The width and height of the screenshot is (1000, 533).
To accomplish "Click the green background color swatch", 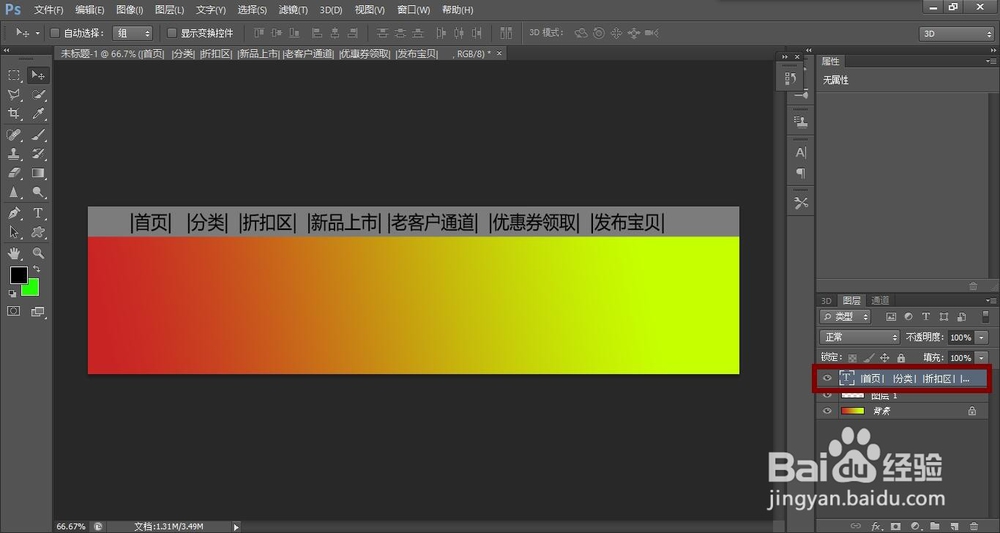I will (x=33, y=290).
